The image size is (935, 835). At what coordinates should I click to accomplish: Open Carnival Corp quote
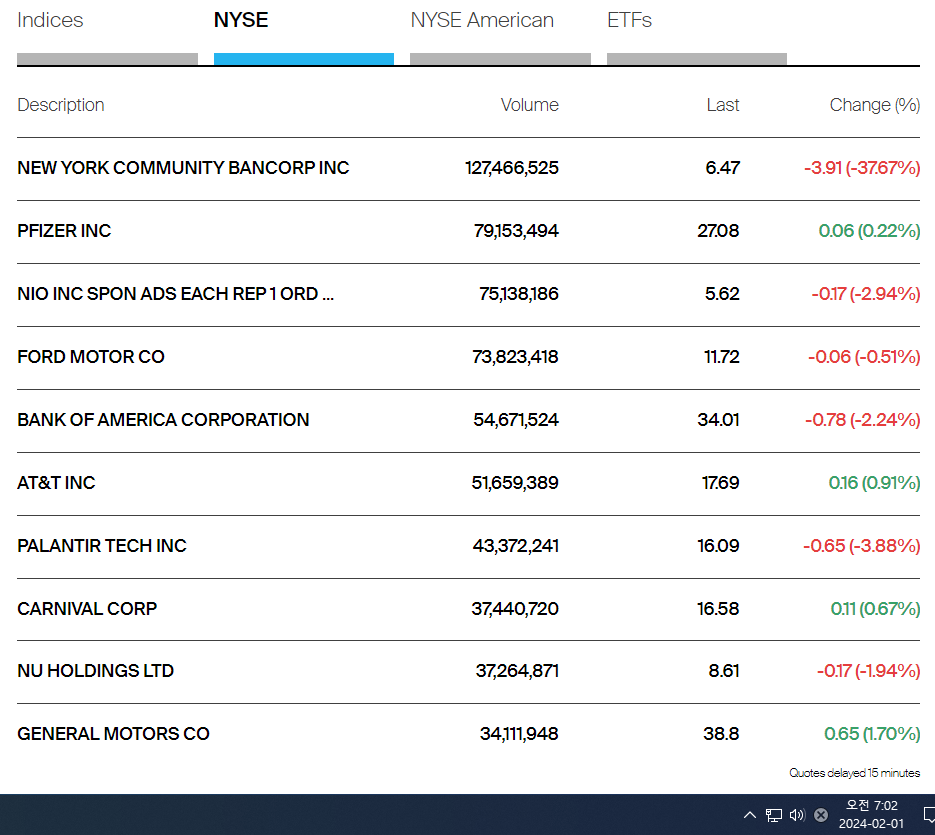(x=87, y=608)
